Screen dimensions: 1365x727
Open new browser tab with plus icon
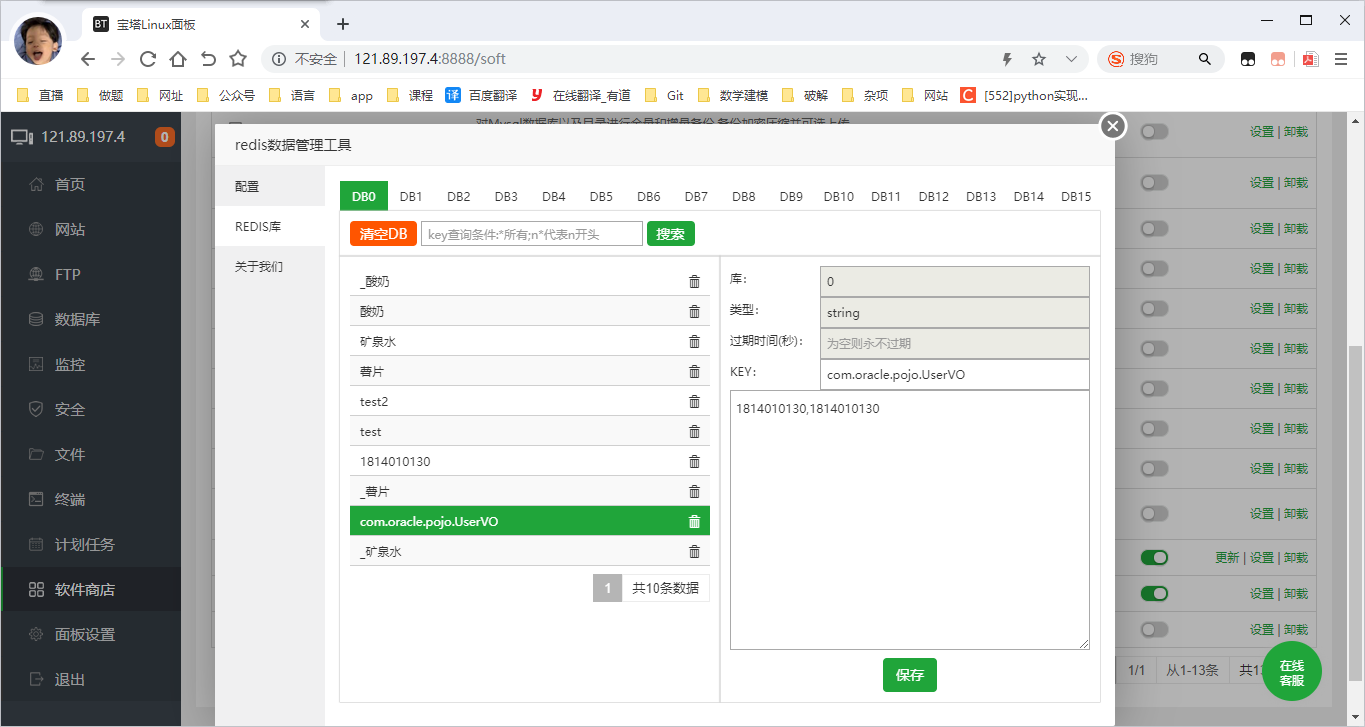(x=343, y=24)
